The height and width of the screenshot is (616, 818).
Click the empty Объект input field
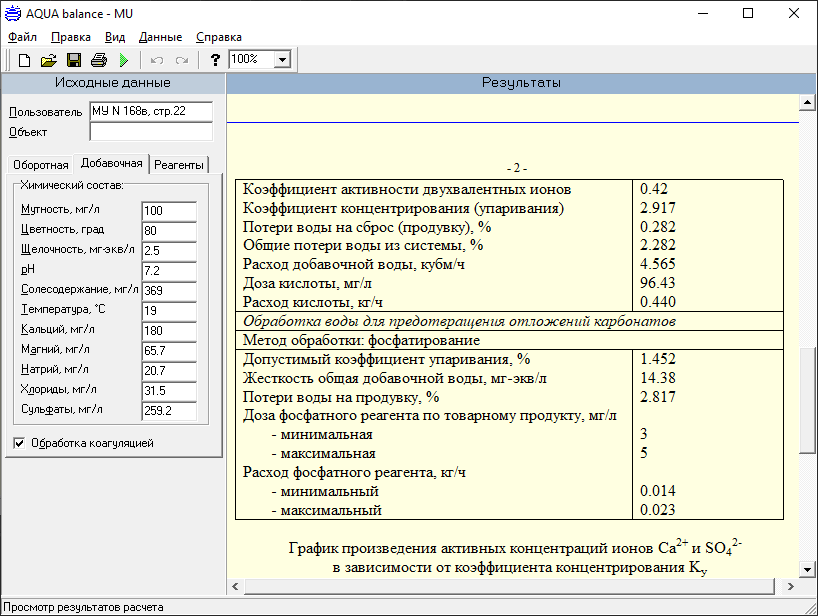point(150,131)
